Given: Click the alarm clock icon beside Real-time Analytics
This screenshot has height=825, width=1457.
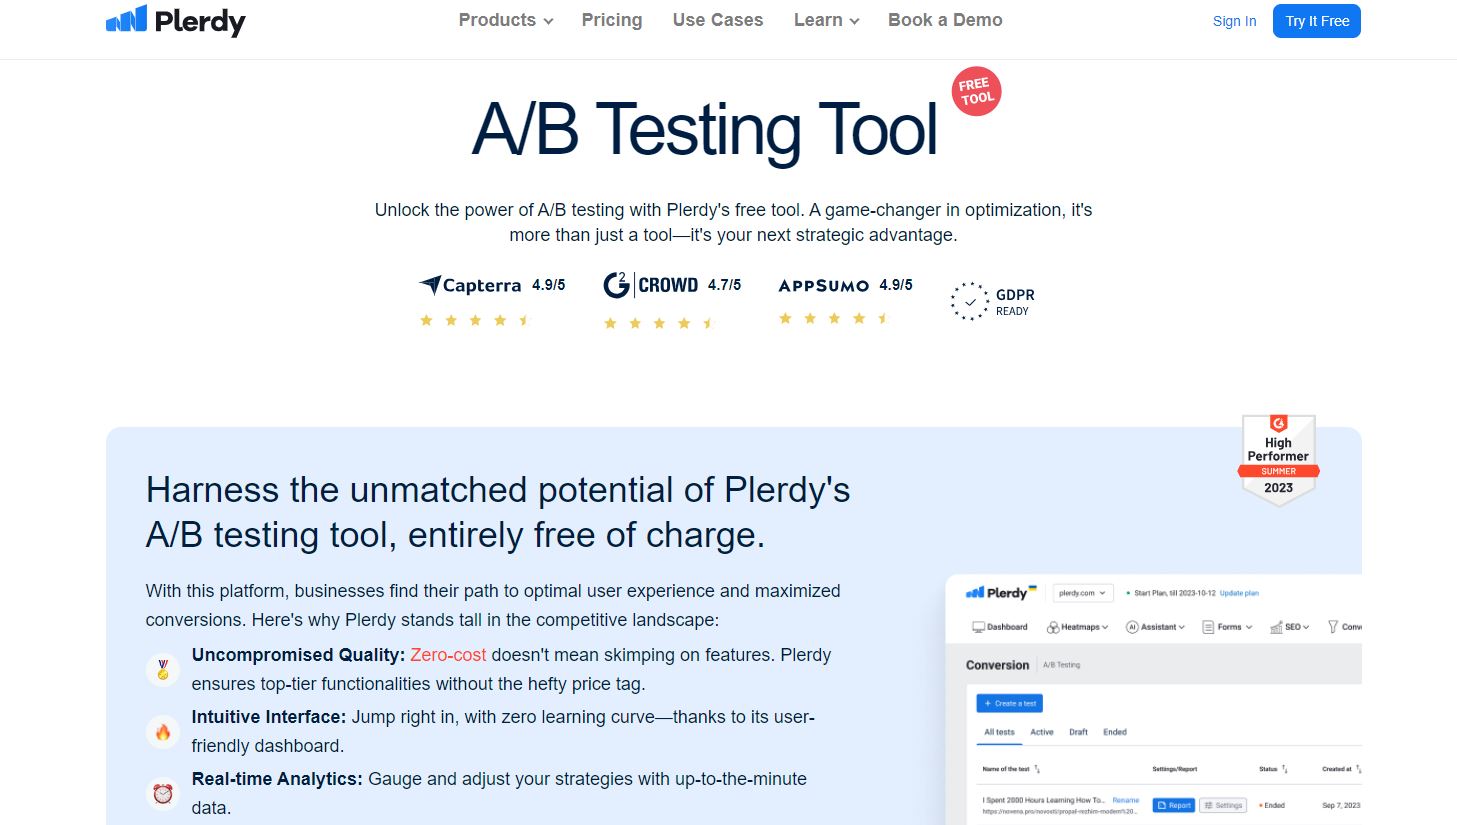Looking at the screenshot, I should (x=163, y=794).
